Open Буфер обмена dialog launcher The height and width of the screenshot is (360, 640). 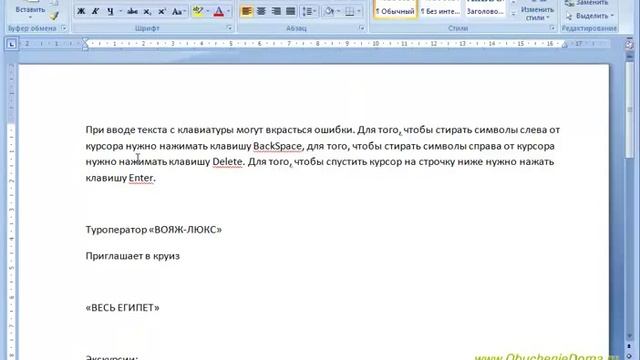(x=64, y=28)
